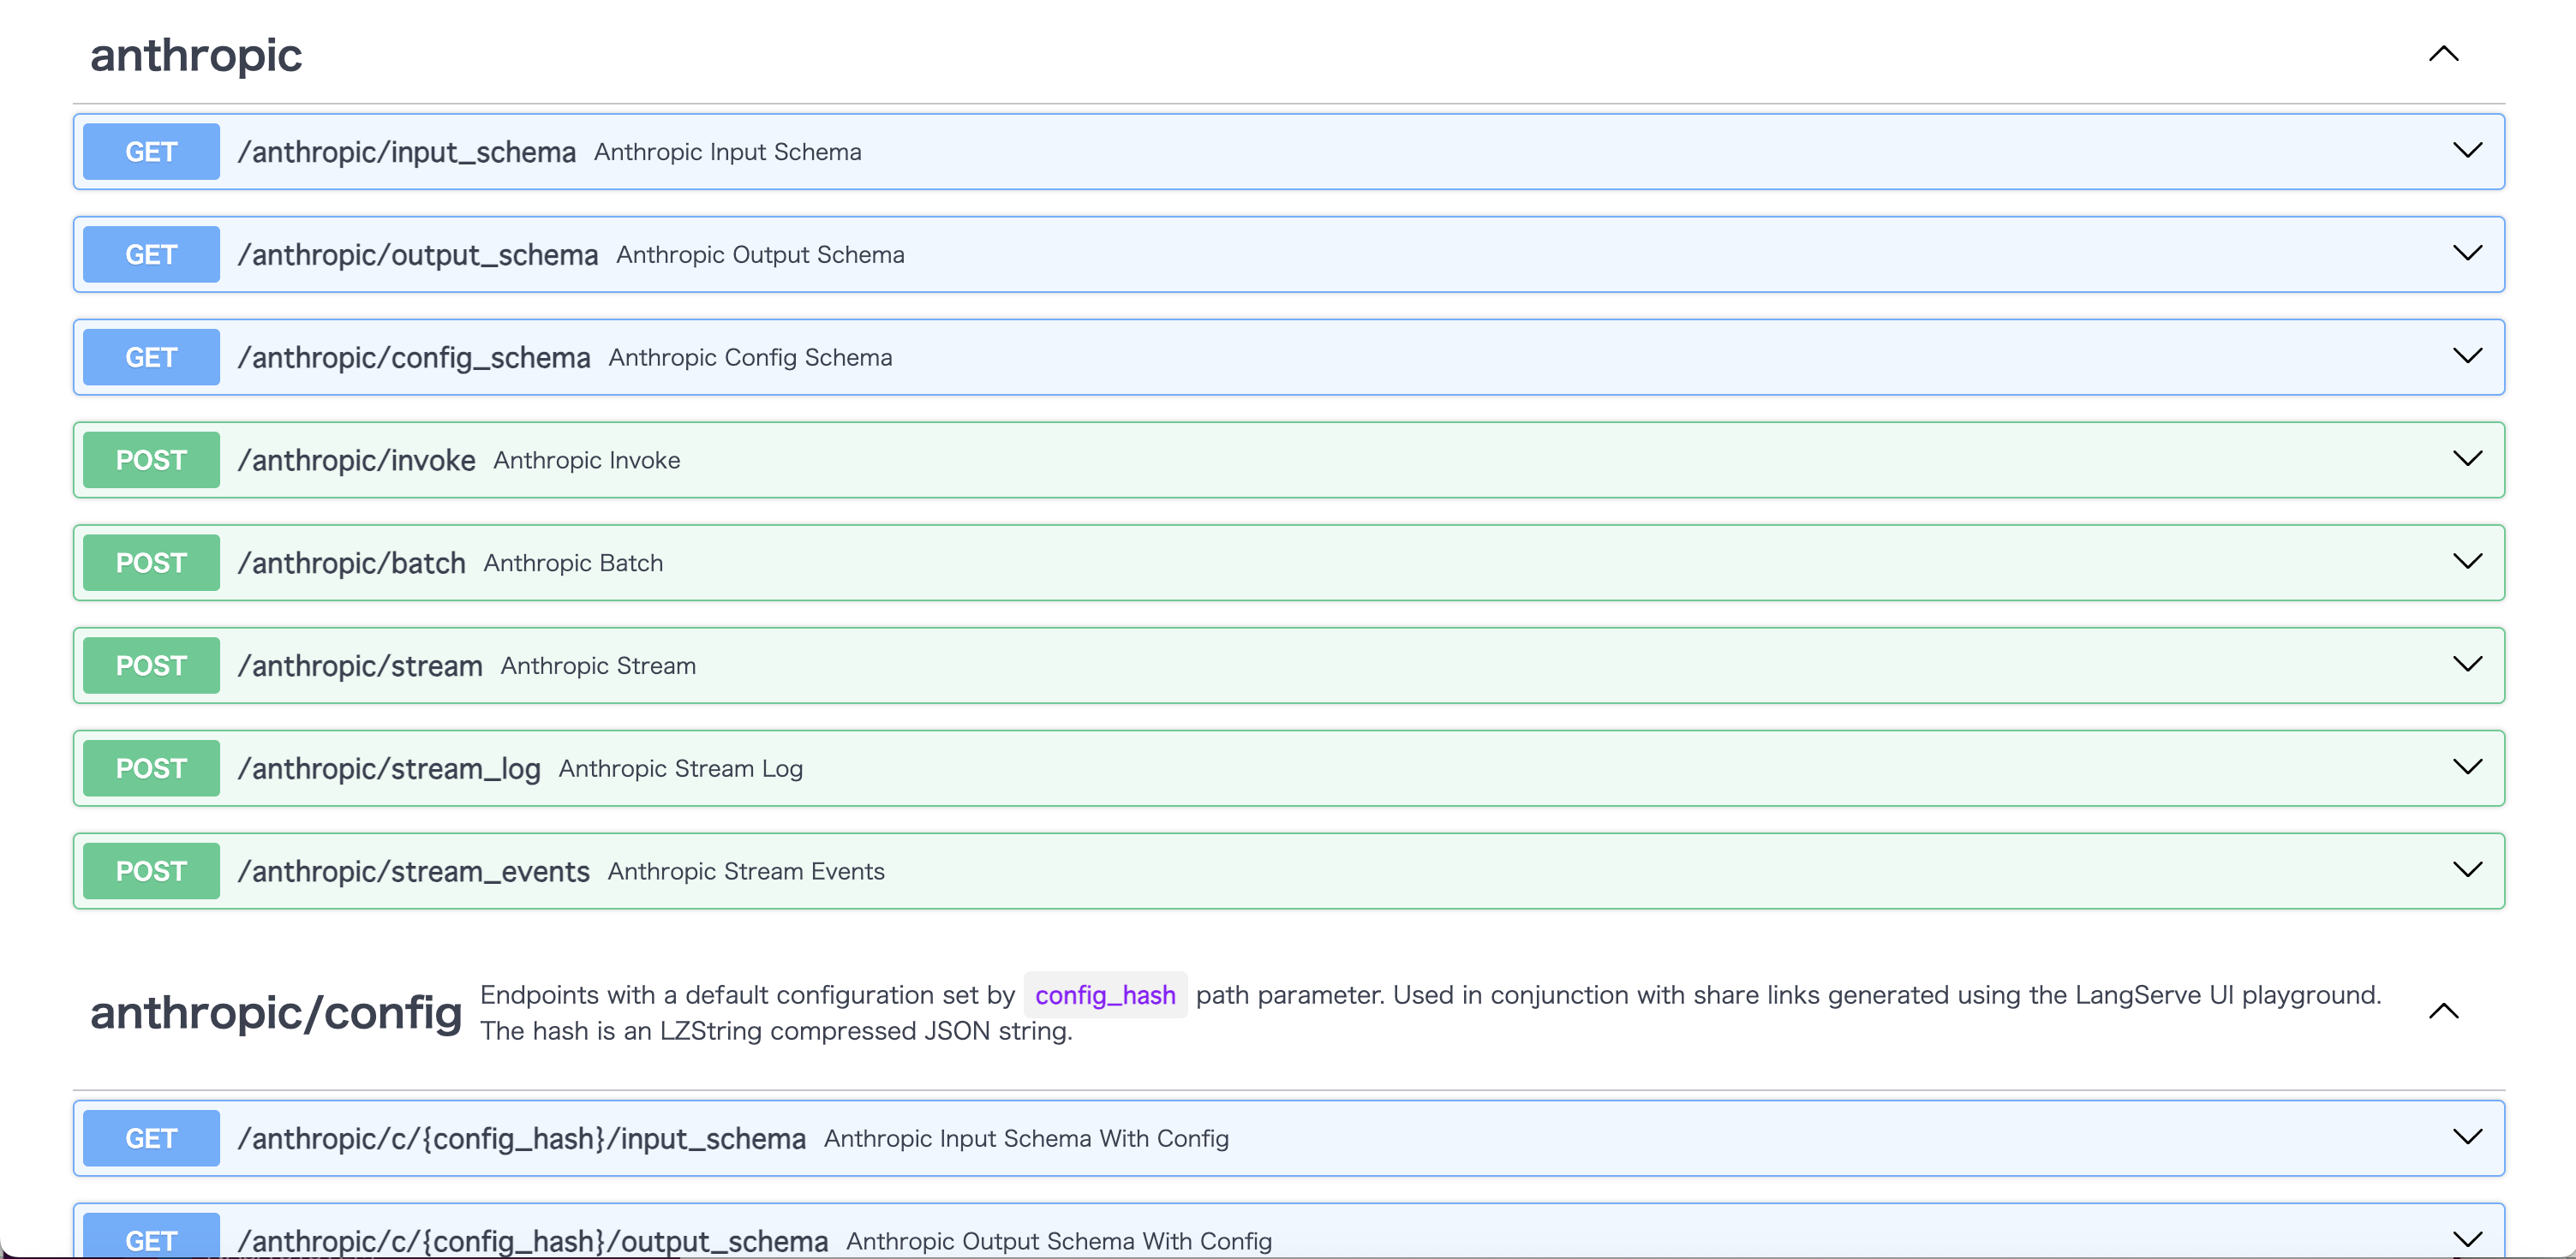The image size is (2576, 1259).
Task: Click the anthropic/config section heading
Action: 276,1012
